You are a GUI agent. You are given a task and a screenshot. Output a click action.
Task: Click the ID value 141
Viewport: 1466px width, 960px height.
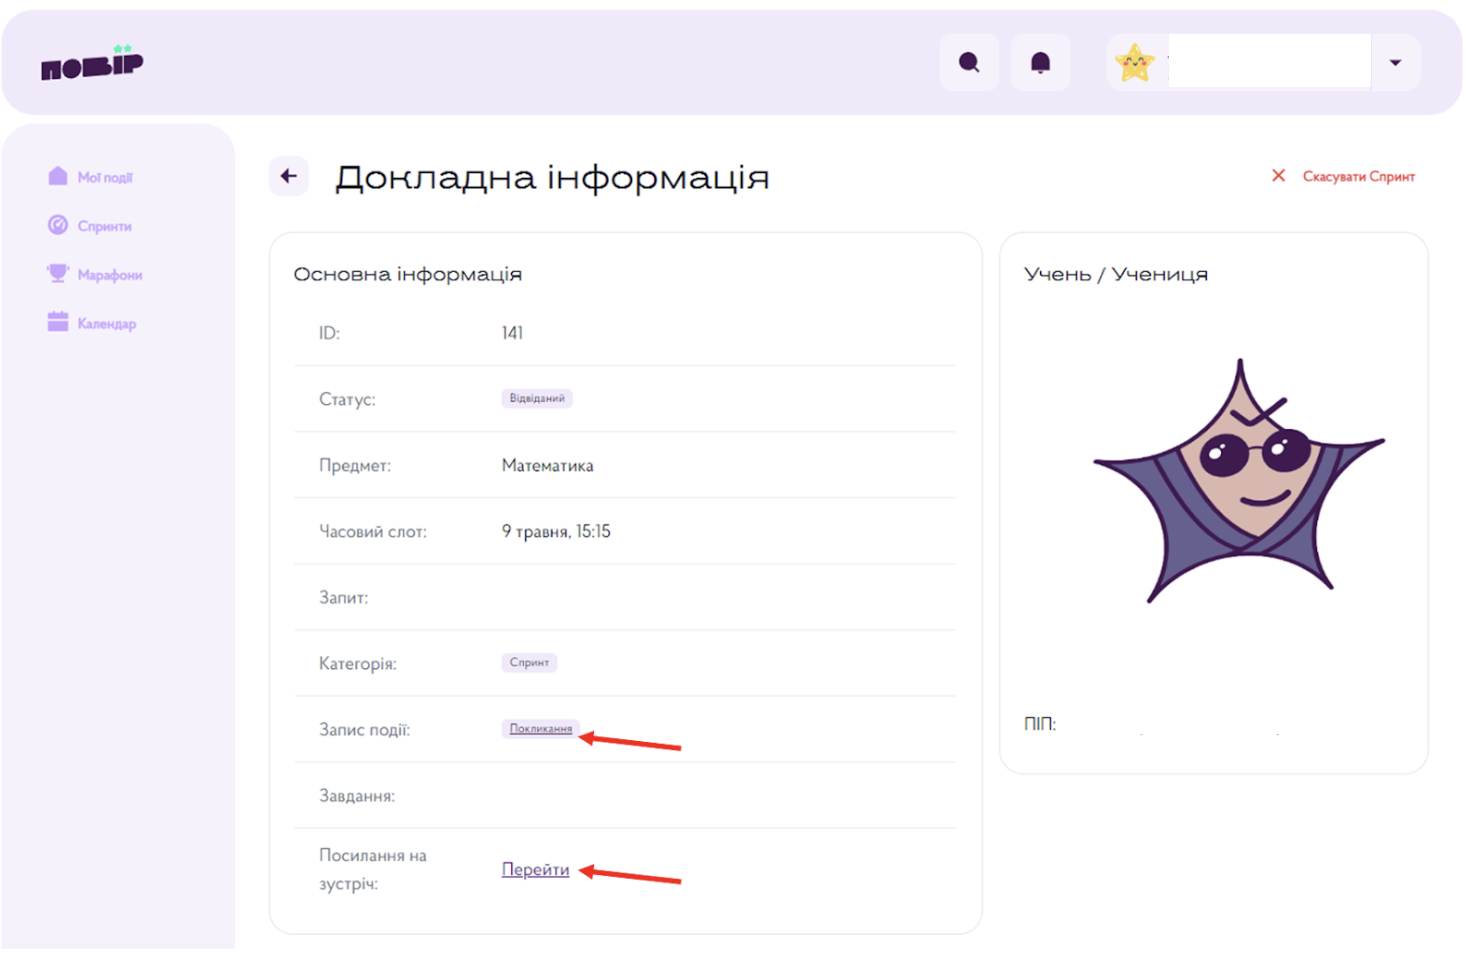[x=512, y=333]
